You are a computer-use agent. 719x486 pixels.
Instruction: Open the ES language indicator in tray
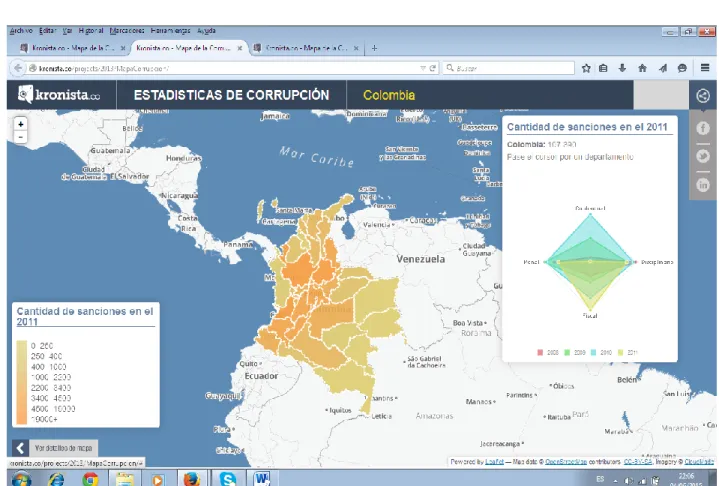(600, 479)
